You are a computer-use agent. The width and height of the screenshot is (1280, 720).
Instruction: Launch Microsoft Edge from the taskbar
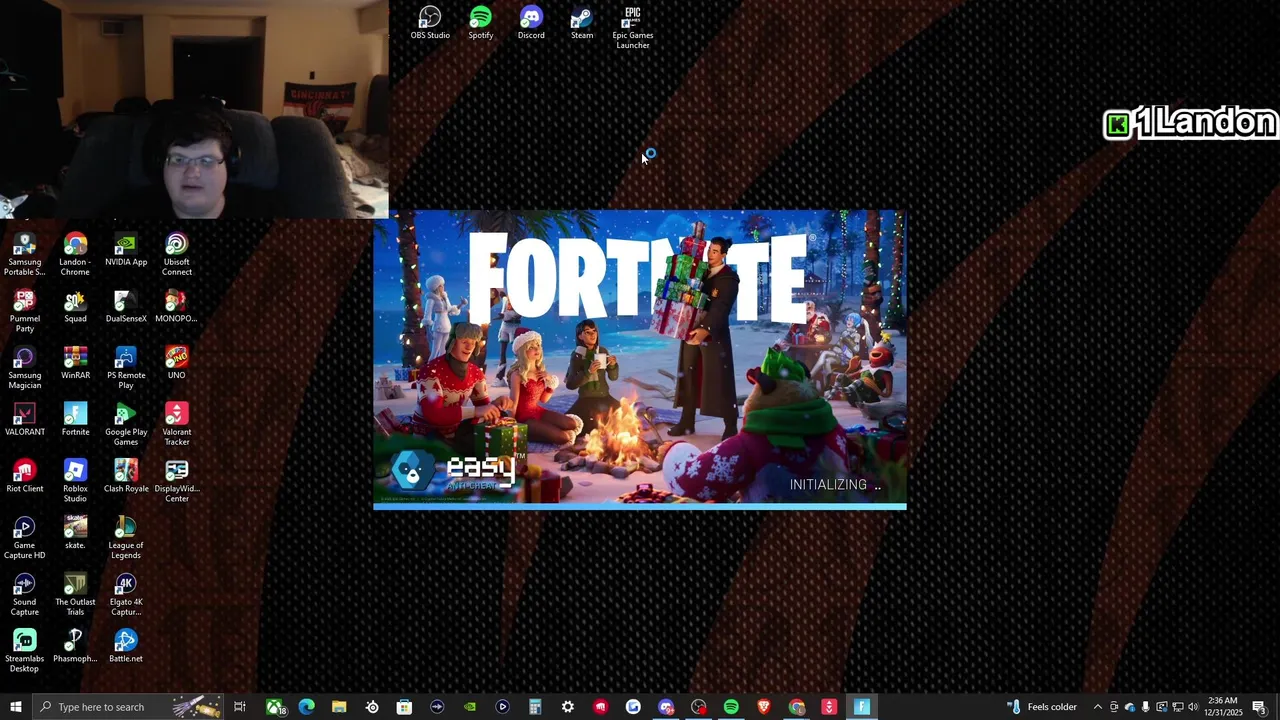tap(307, 707)
